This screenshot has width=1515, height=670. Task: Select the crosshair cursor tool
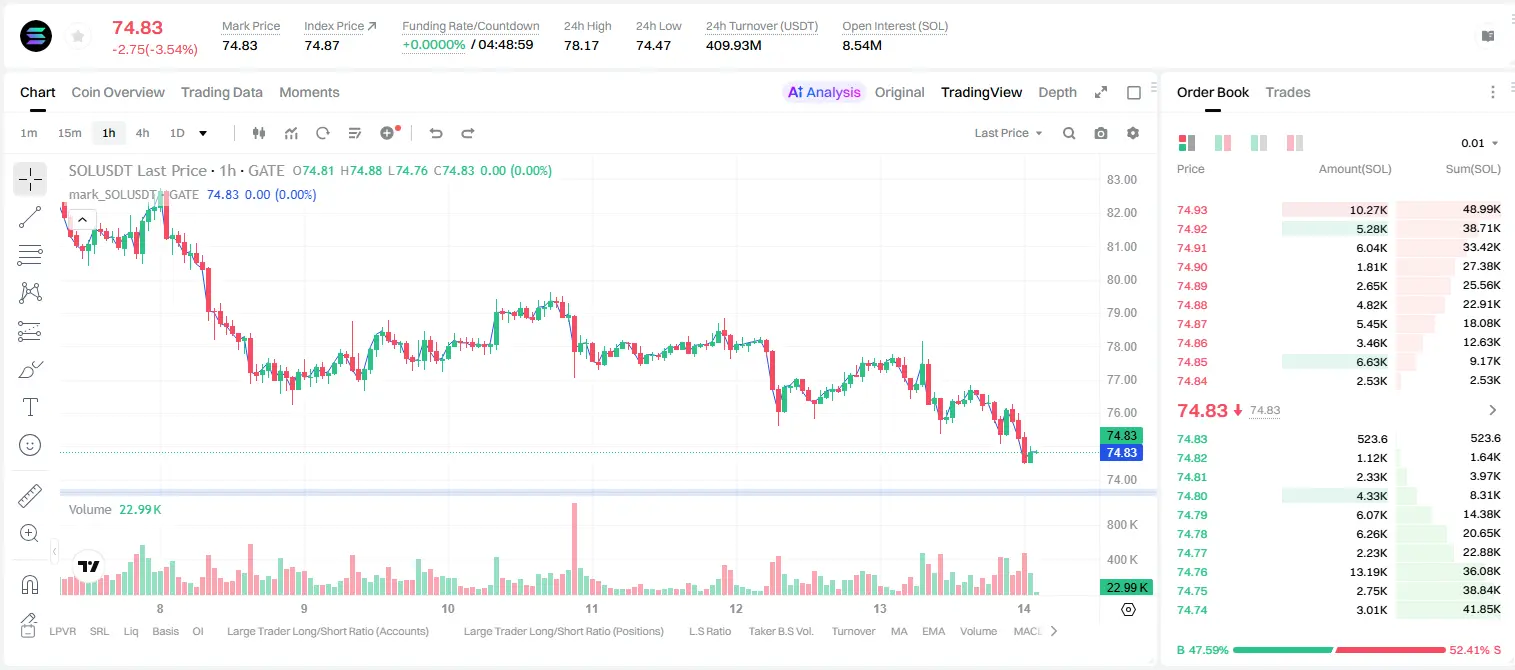30,179
